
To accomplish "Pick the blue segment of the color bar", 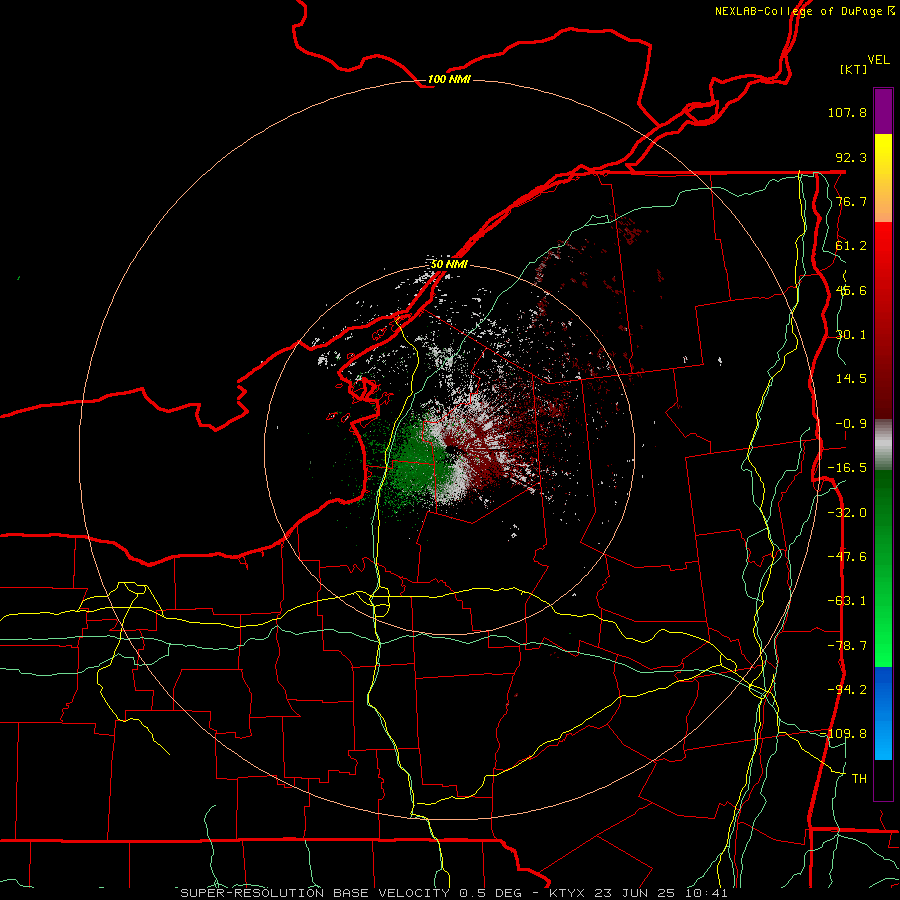I will pyautogui.click(x=883, y=713).
